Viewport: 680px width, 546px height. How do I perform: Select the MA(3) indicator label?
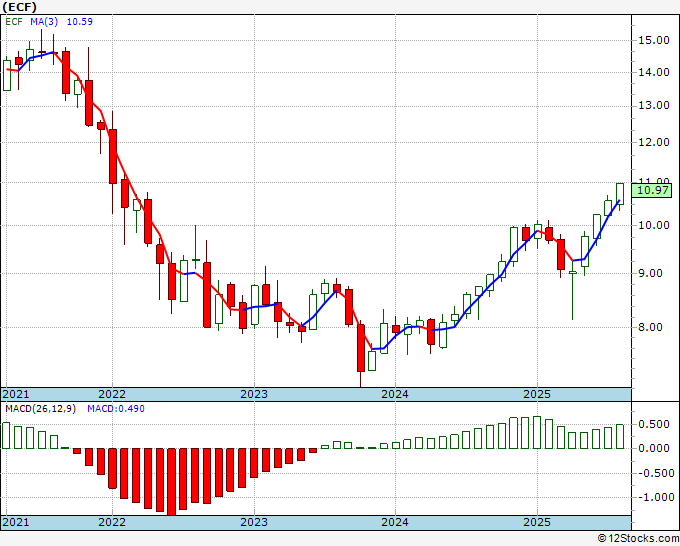[x=44, y=22]
